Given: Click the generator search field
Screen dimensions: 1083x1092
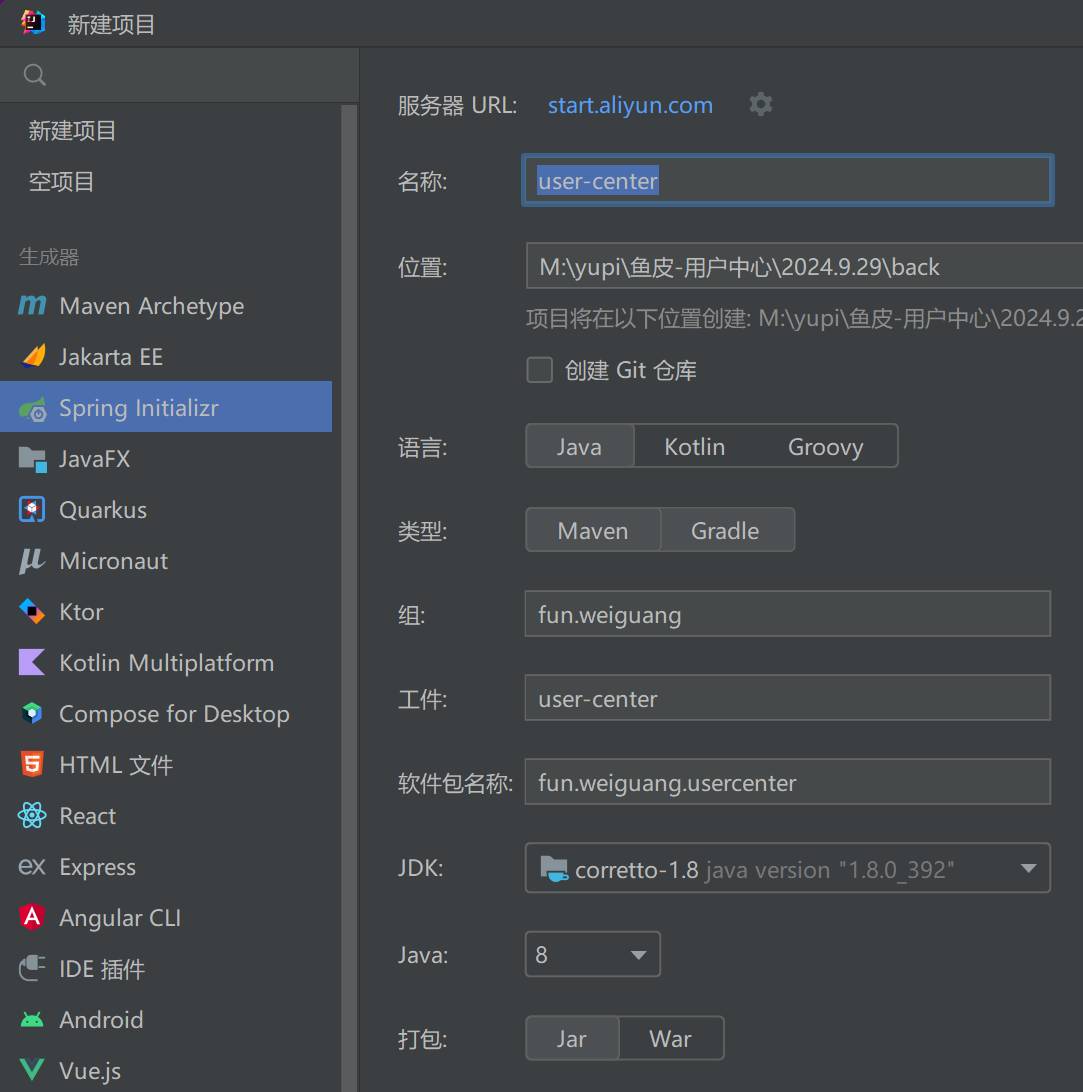Looking at the screenshot, I should (179, 75).
